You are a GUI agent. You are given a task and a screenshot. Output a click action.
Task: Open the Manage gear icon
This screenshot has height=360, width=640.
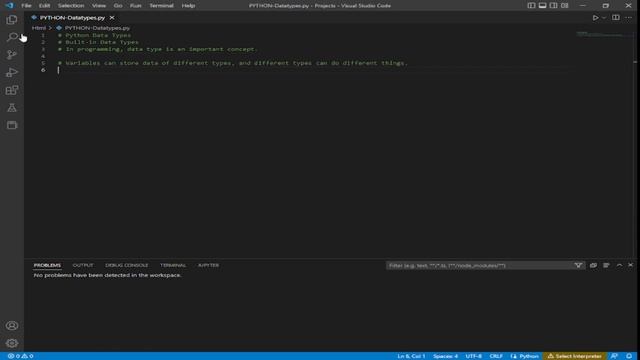(x=12, y=343)
